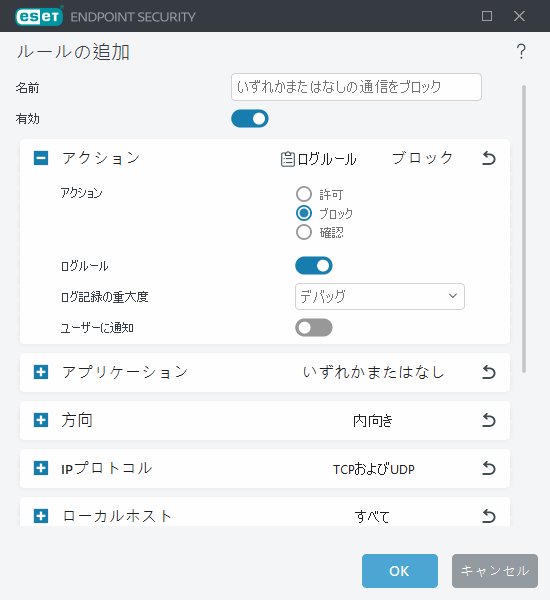Toggle the 有効 switch off
The image size is (550, 600).
tap(250, 119)
